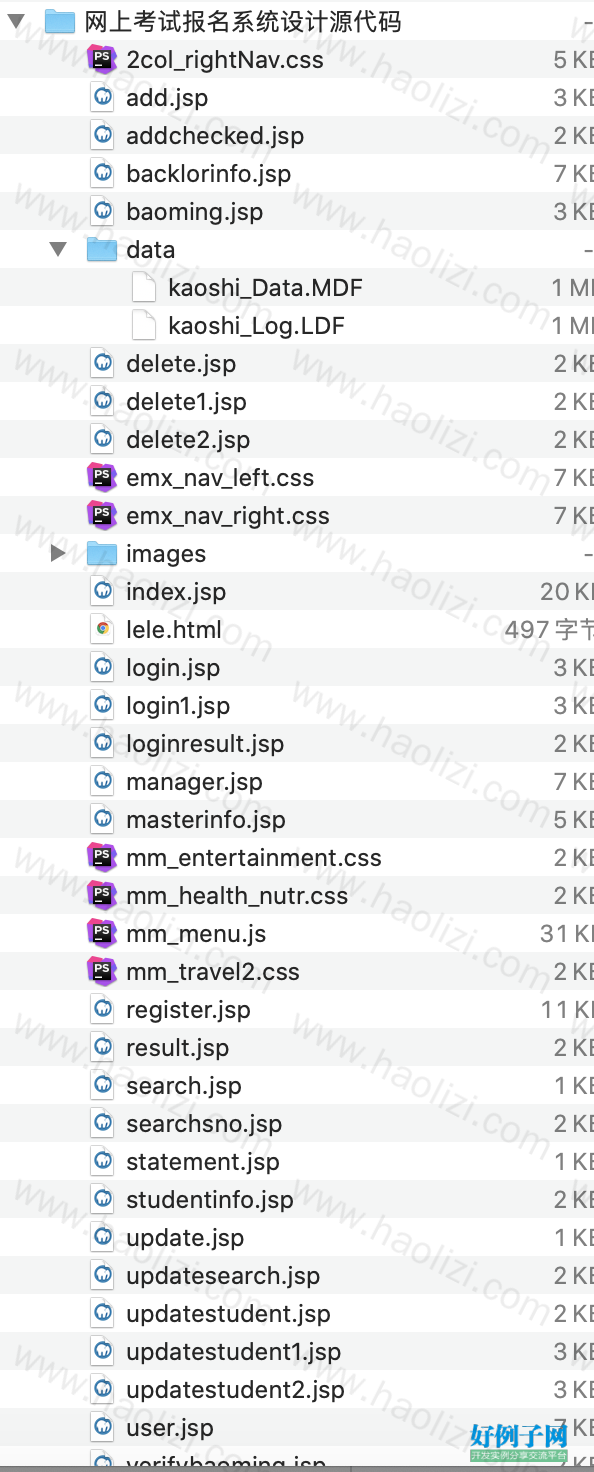Click the Chrome icon next to lele.html

(102, 630)
